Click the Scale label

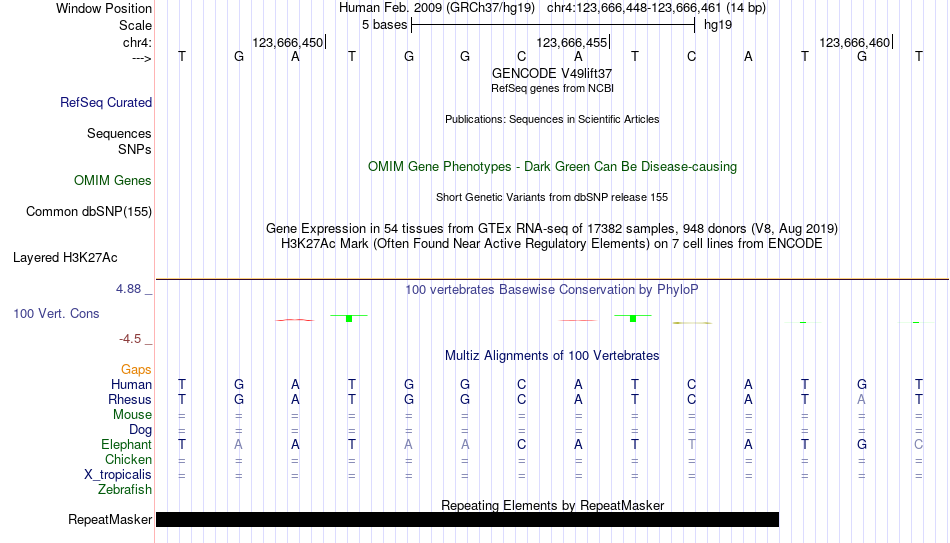point(136,25)
